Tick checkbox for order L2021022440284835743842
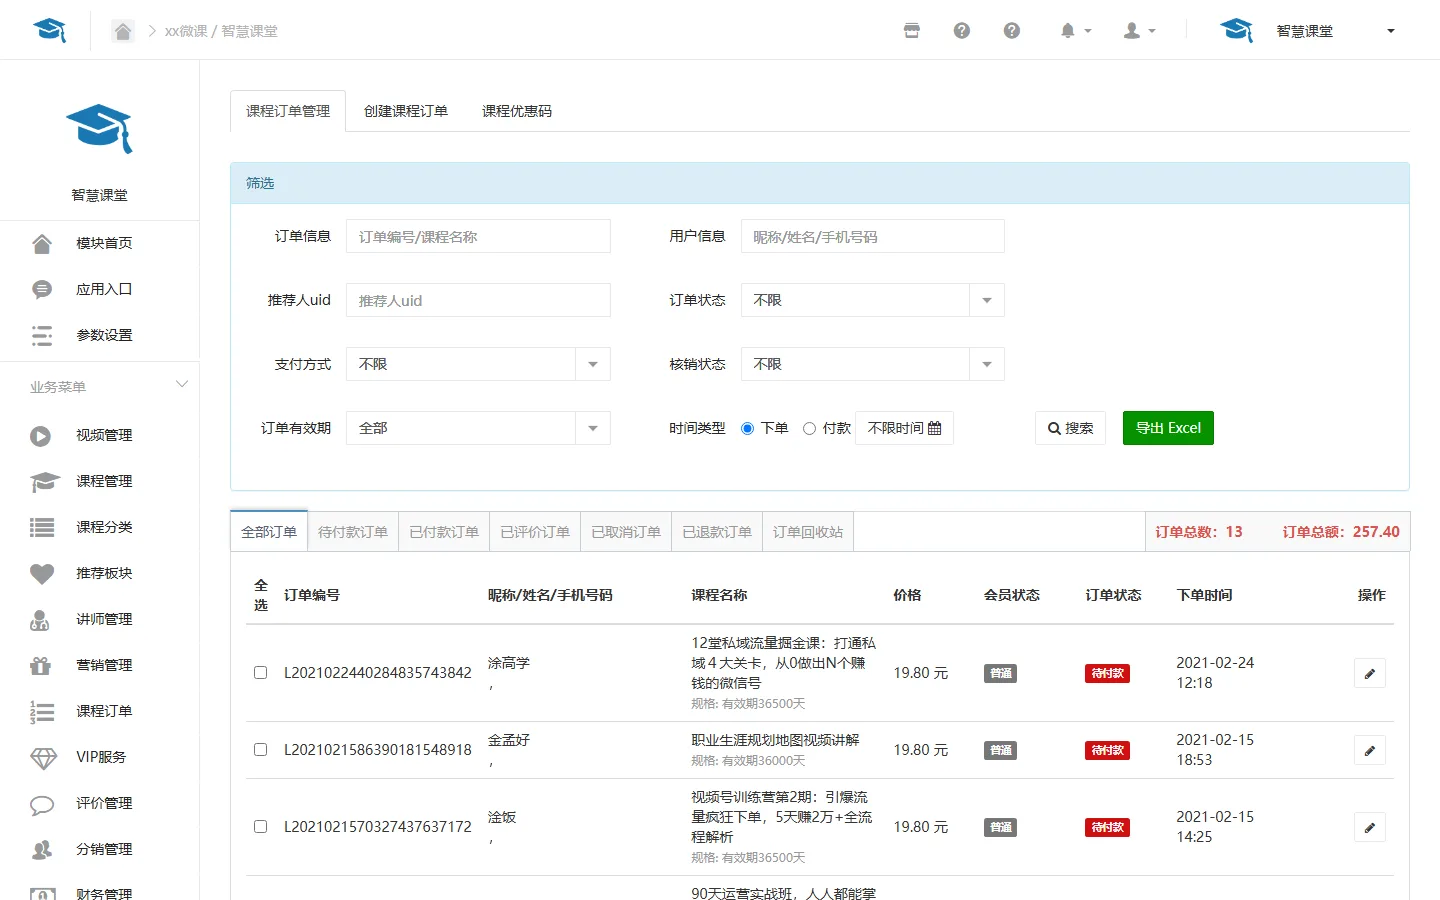 pyautogui.click(x=260, y=673)
